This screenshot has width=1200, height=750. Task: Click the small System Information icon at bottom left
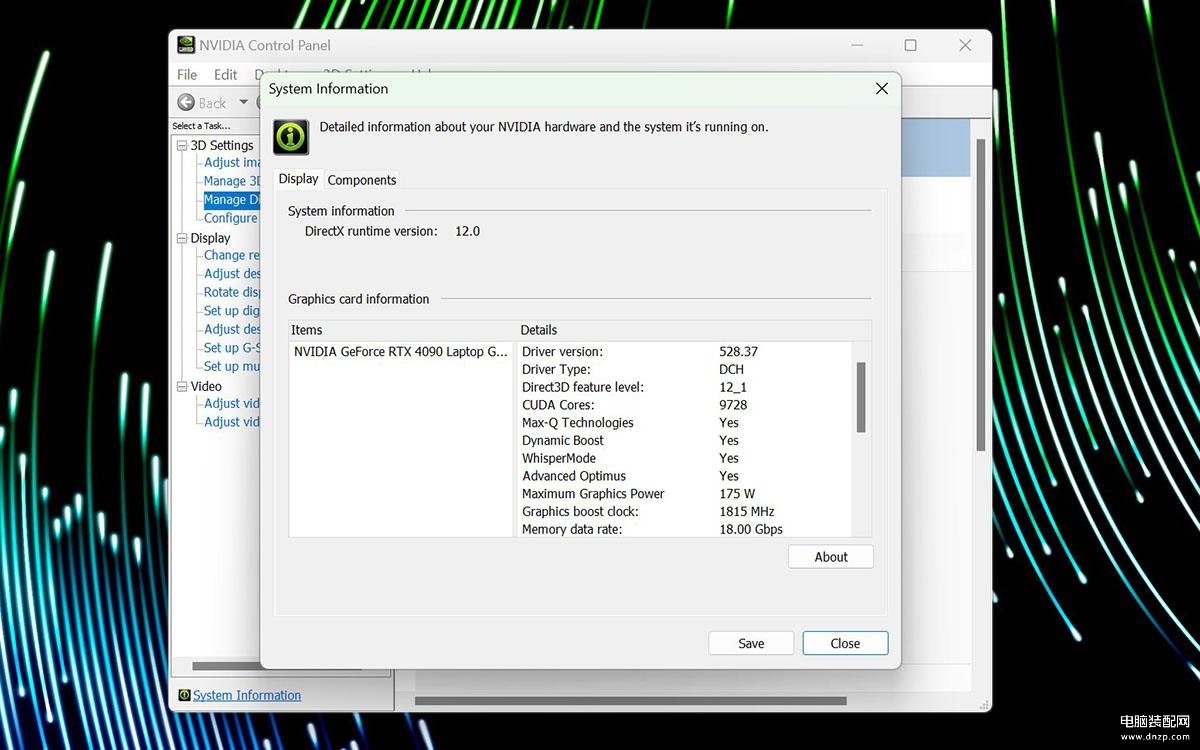(184, 695)
